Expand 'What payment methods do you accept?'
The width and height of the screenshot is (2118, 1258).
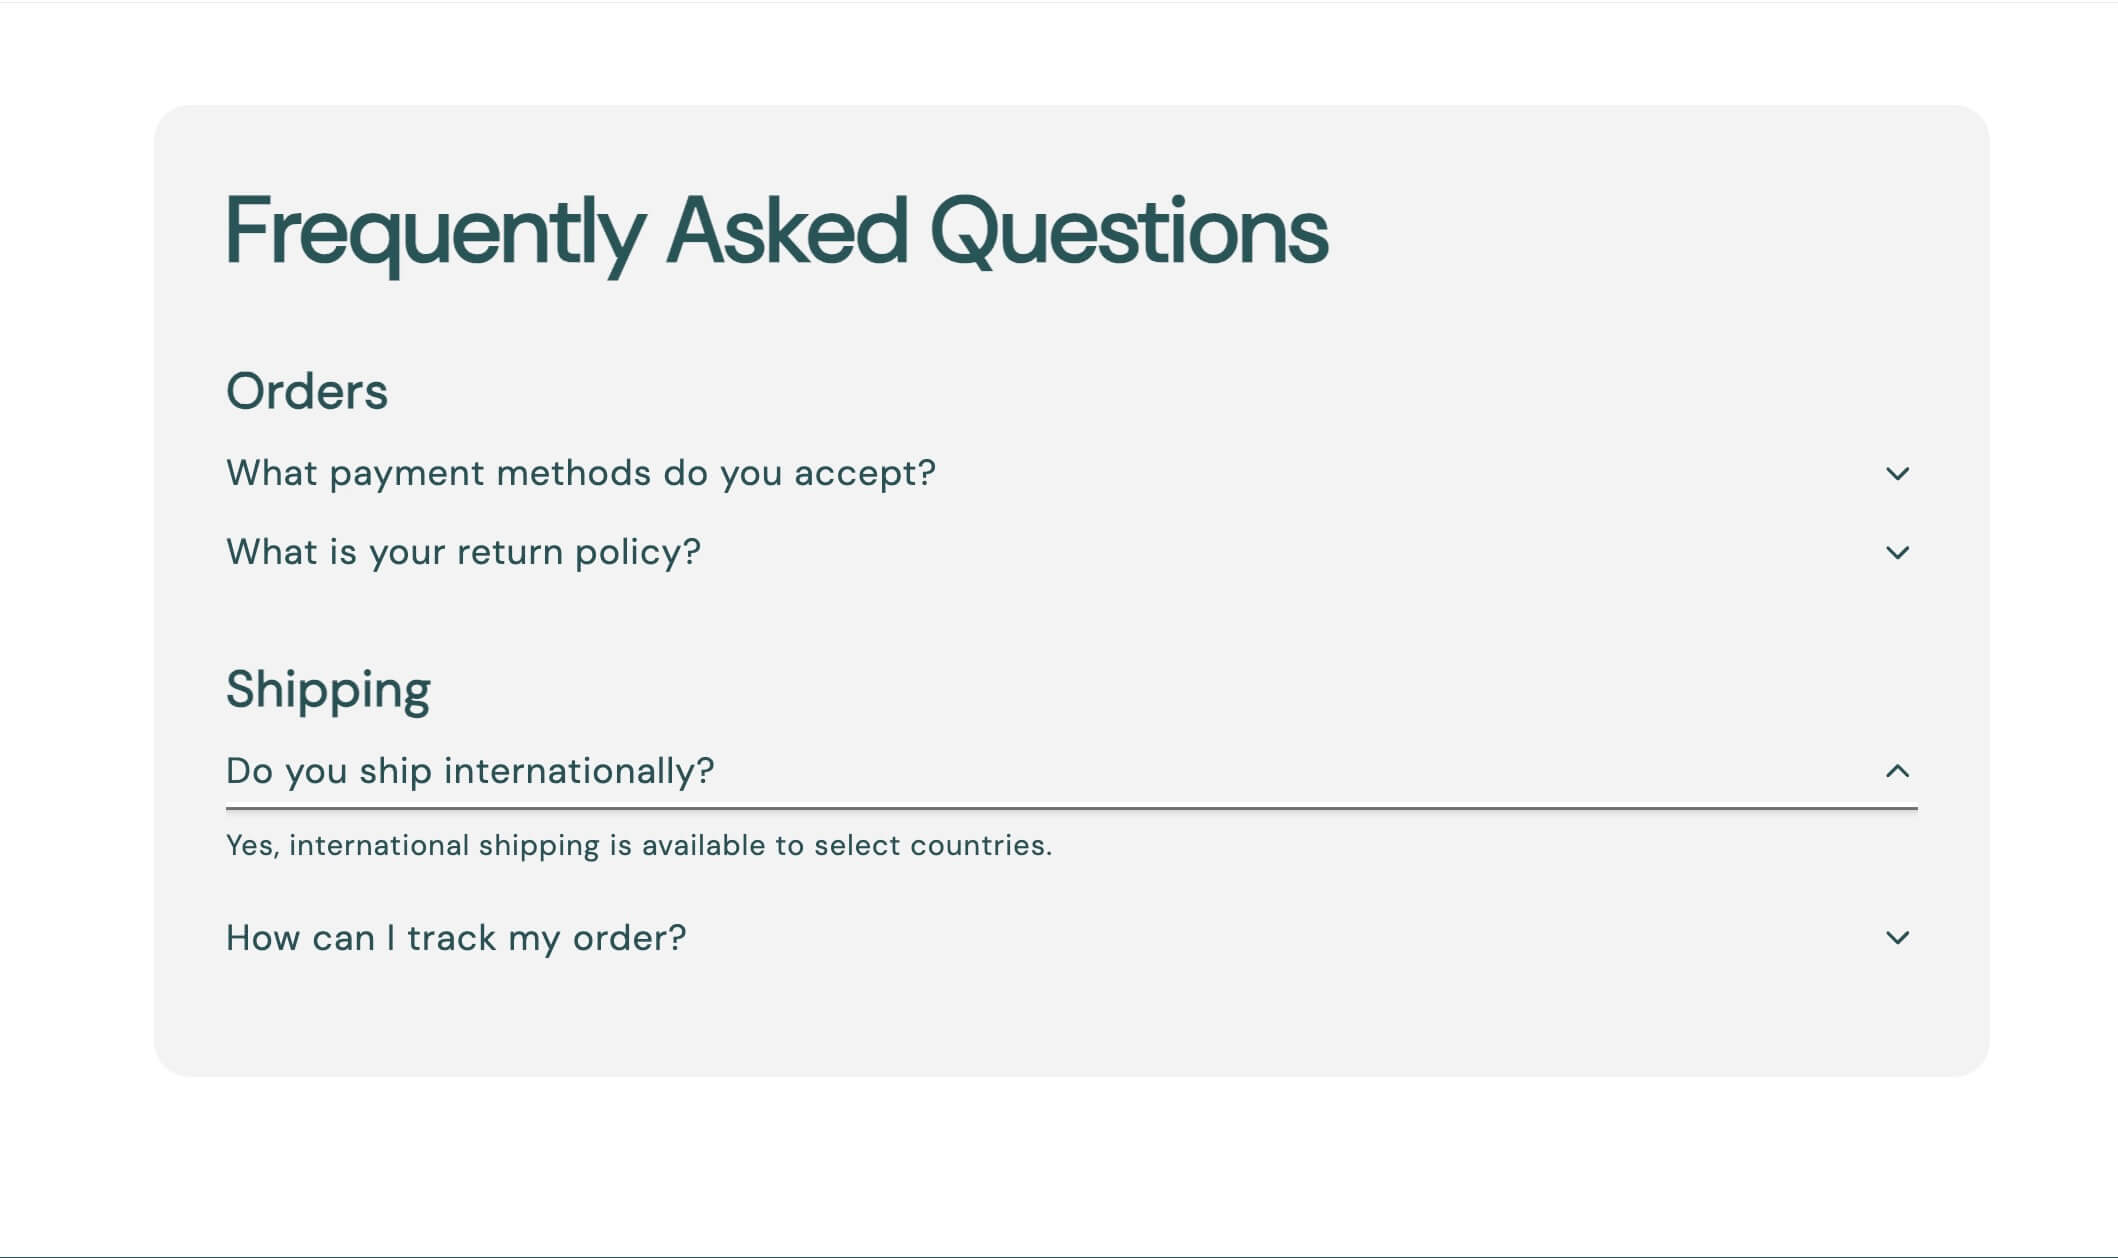(x=1071, y=473)
